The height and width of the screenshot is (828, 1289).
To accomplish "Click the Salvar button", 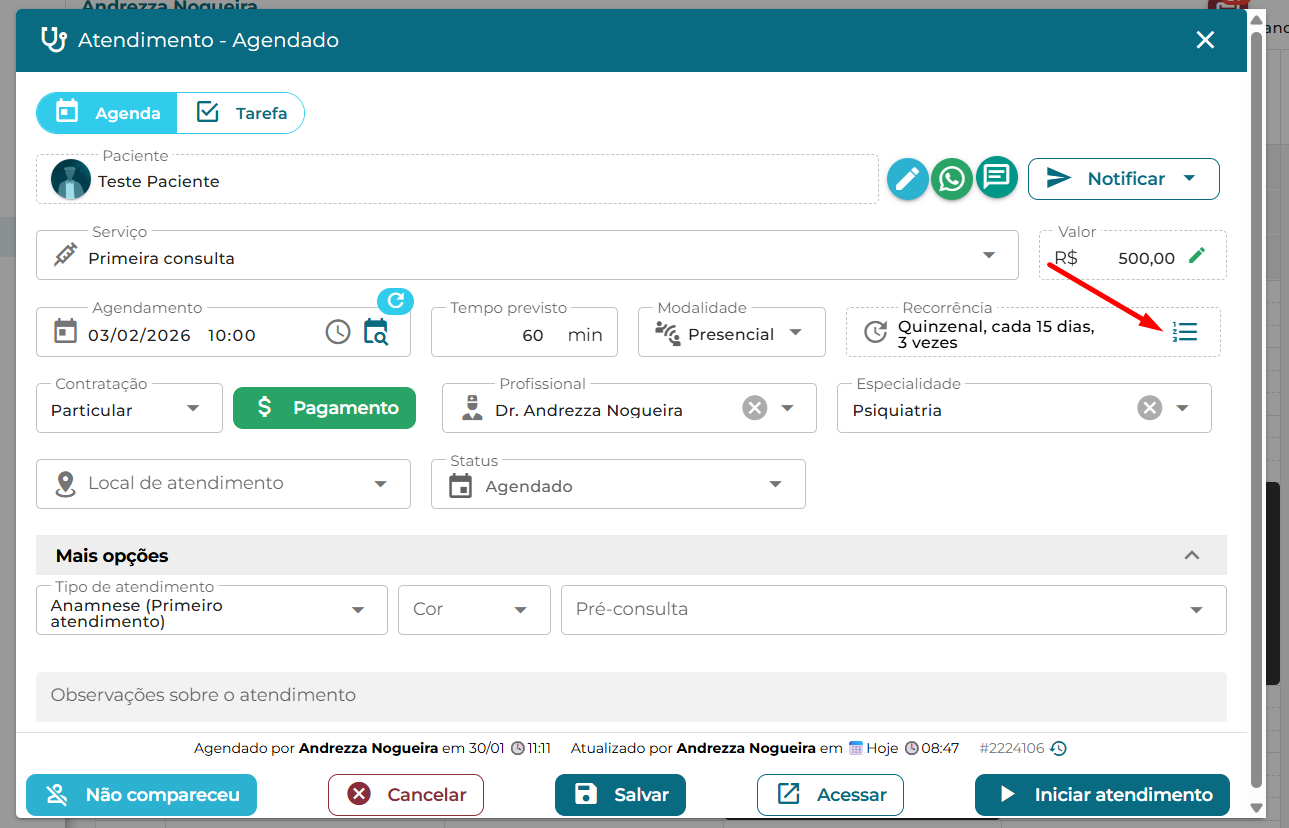I will tap(620, 795).
